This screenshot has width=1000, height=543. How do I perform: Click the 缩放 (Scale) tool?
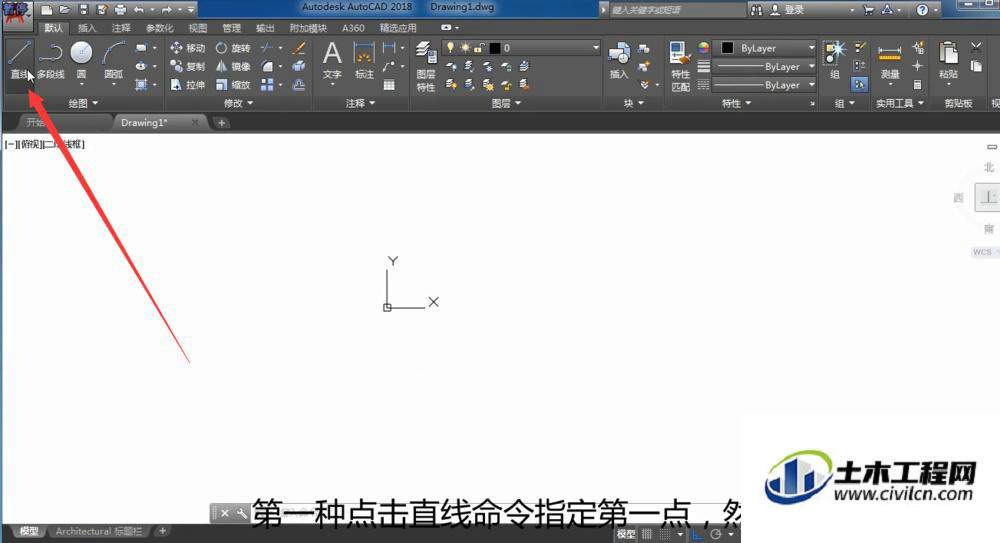(x=233, y=85)
